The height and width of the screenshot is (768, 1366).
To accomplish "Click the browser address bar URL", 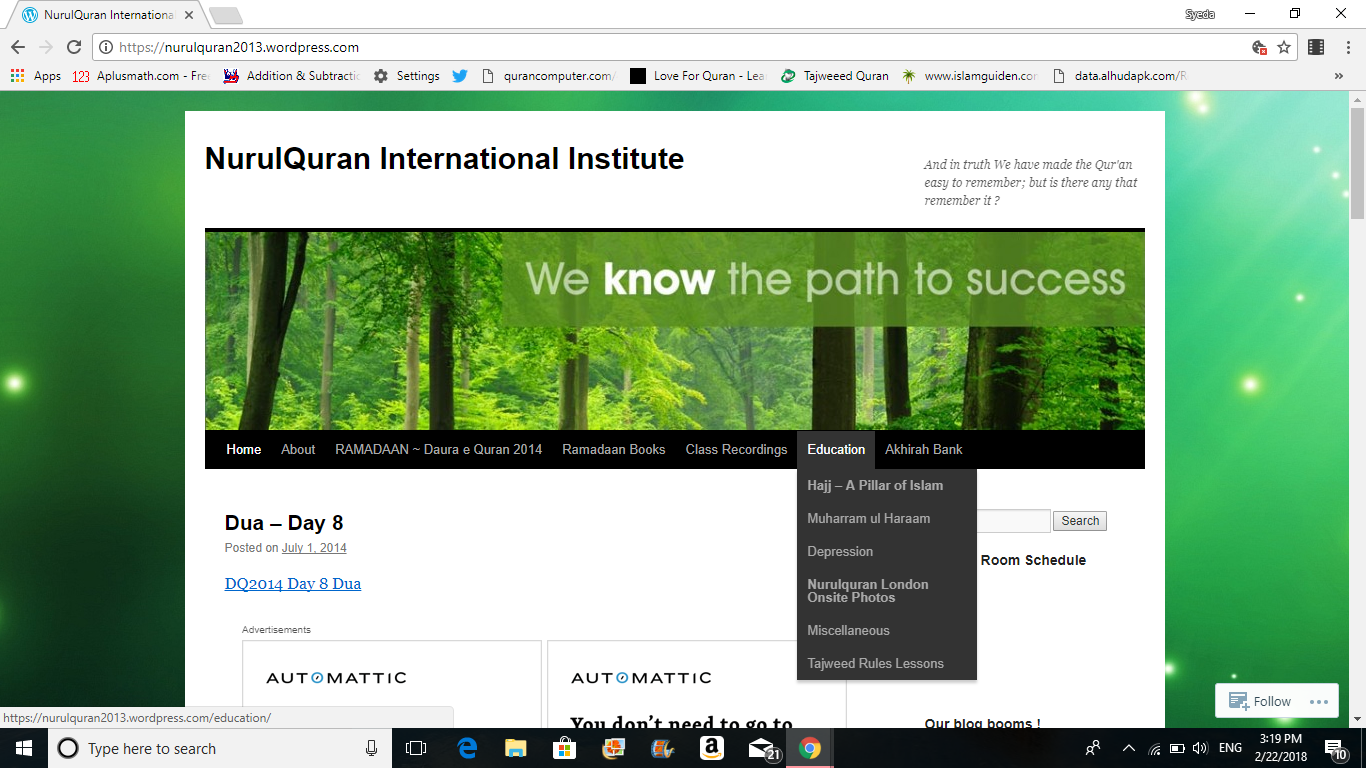I will tap(238, 47).
